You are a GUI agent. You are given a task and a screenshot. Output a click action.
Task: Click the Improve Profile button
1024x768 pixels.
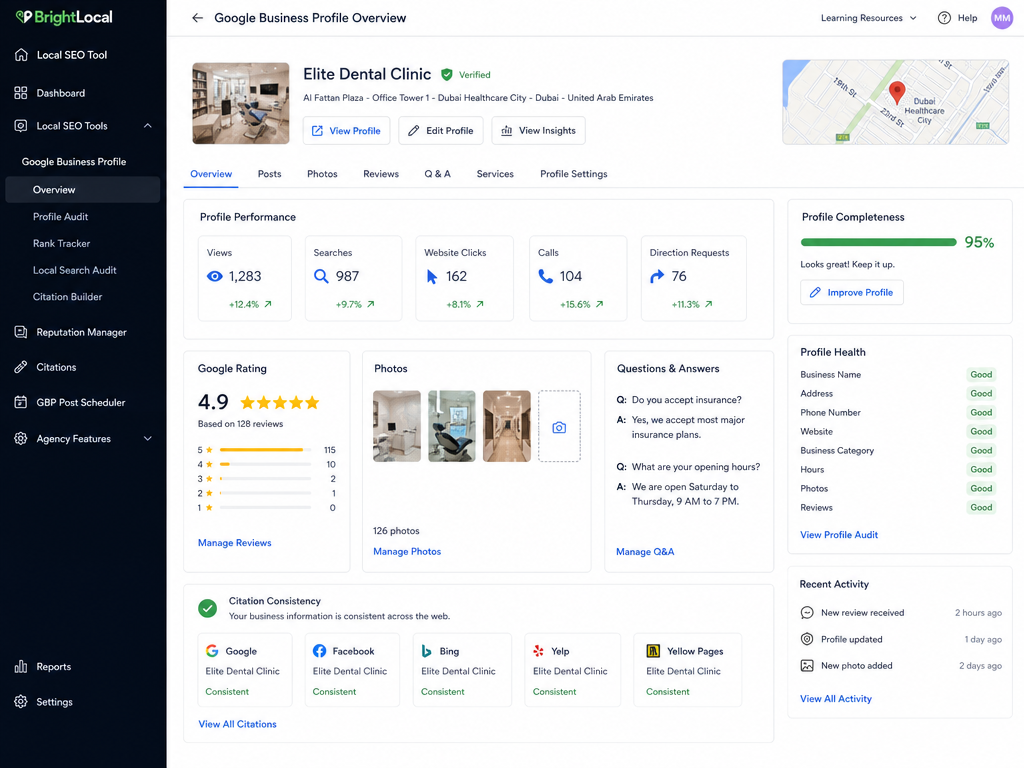tap(852, 293)
